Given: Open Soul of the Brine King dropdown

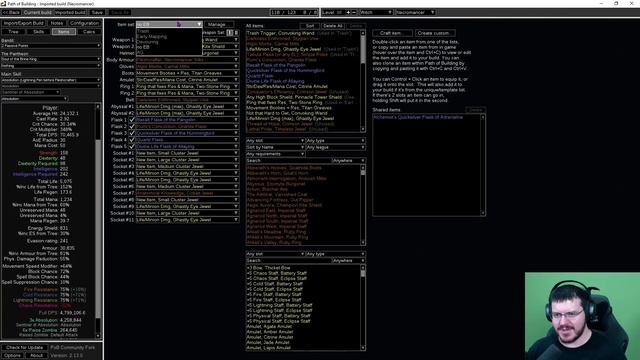Looking at the screenshot, I should [51, 59].
